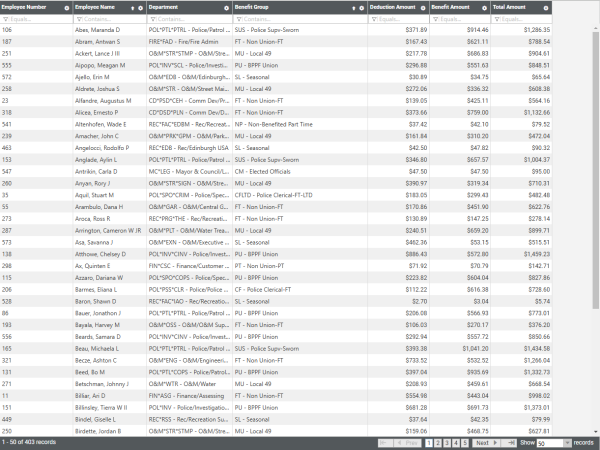Select deduction amount $886.43
600x450 pixels.
click(x=416, y=254)
